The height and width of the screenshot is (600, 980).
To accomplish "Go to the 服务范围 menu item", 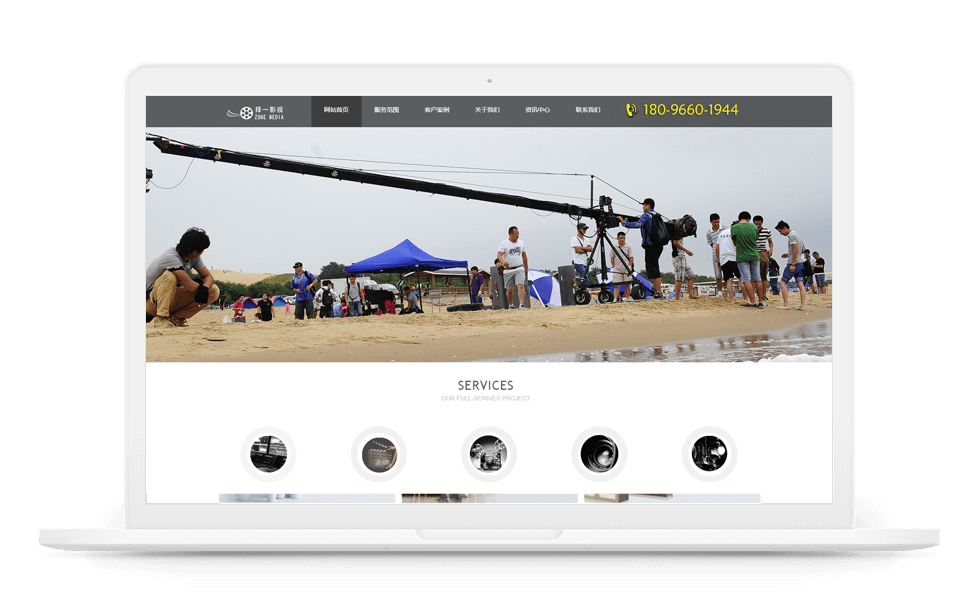I will point(386,110).
